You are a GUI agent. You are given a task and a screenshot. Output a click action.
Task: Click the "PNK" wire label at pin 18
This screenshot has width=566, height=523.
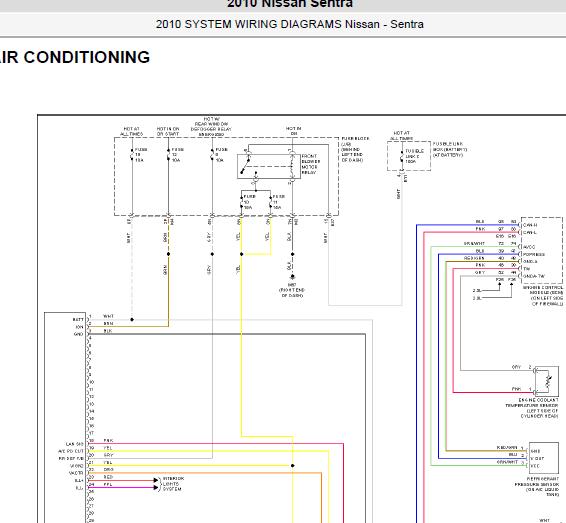(108, 440)
